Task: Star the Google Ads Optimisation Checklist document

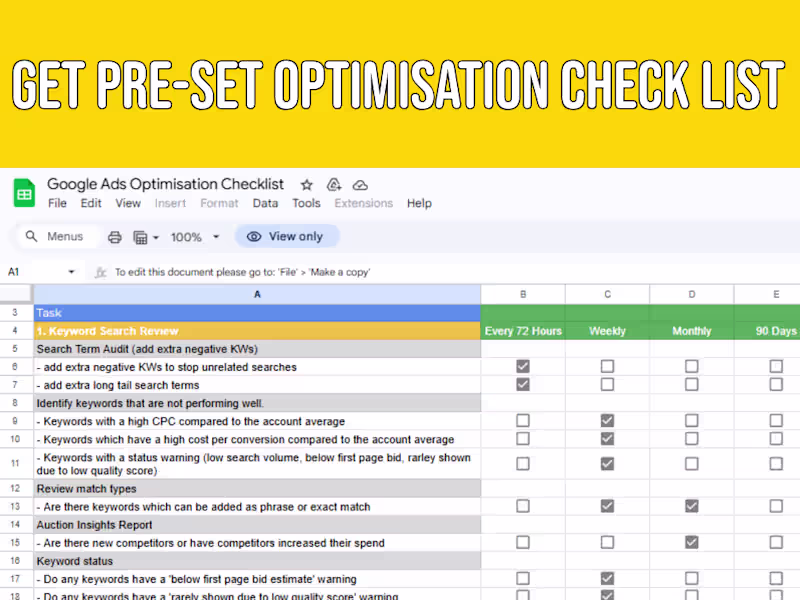Action: point(307,185)
